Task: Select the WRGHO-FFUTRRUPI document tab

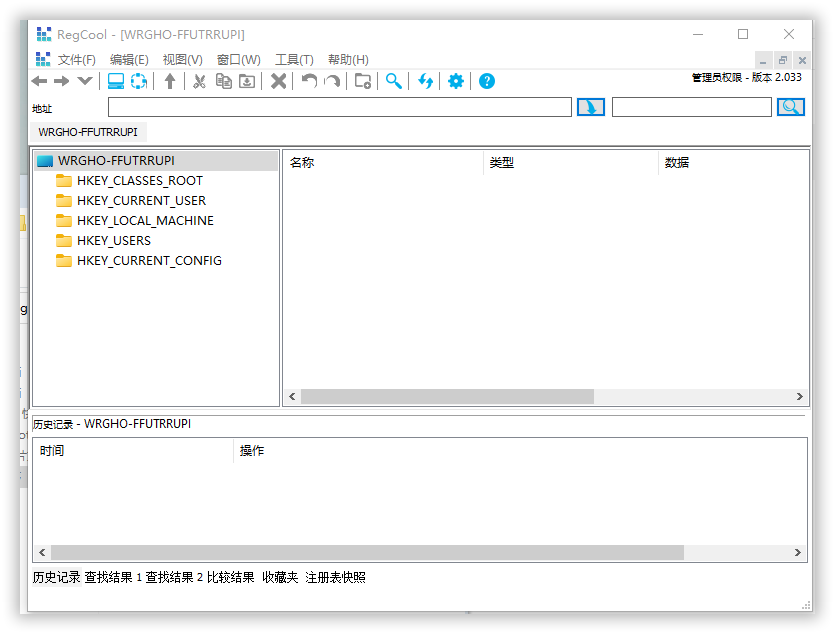Action: click(x=88, y=132)
